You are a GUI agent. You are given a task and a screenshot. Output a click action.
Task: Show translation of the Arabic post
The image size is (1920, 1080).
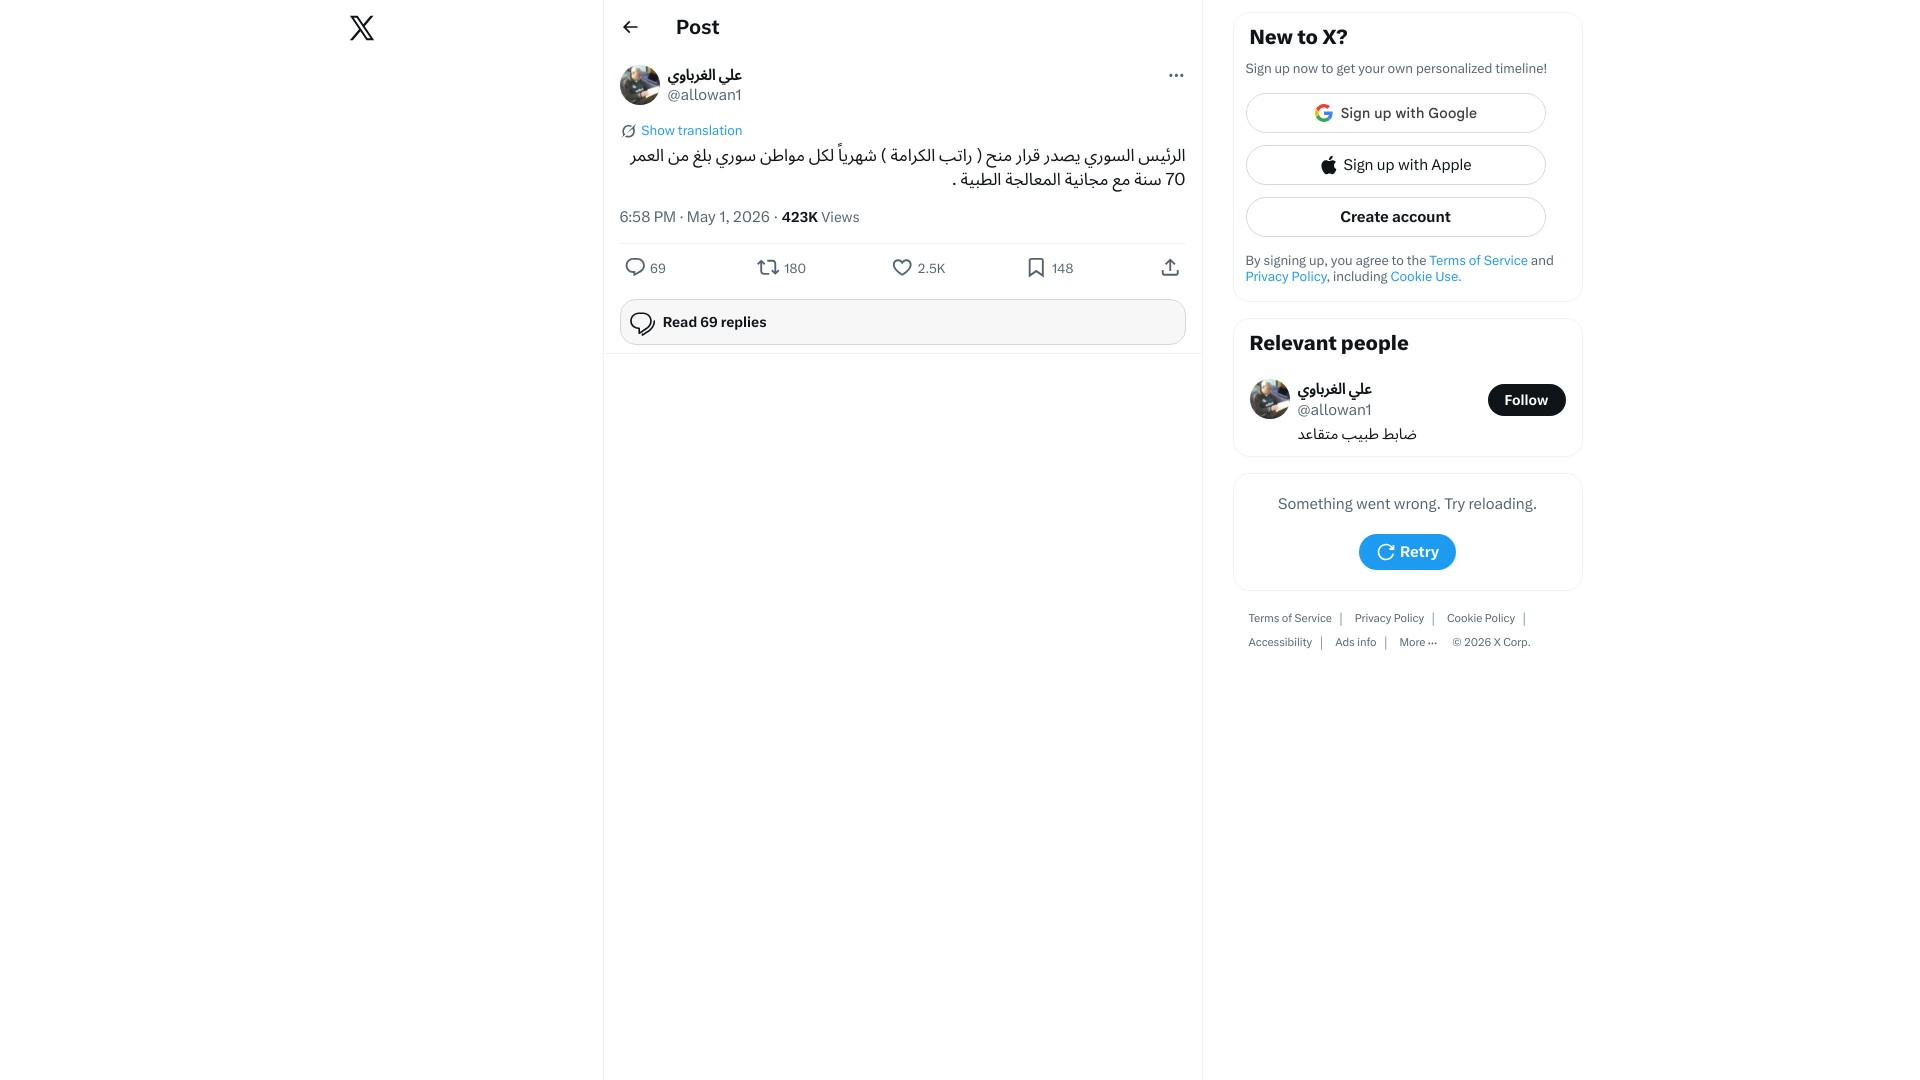pos(691,131)
